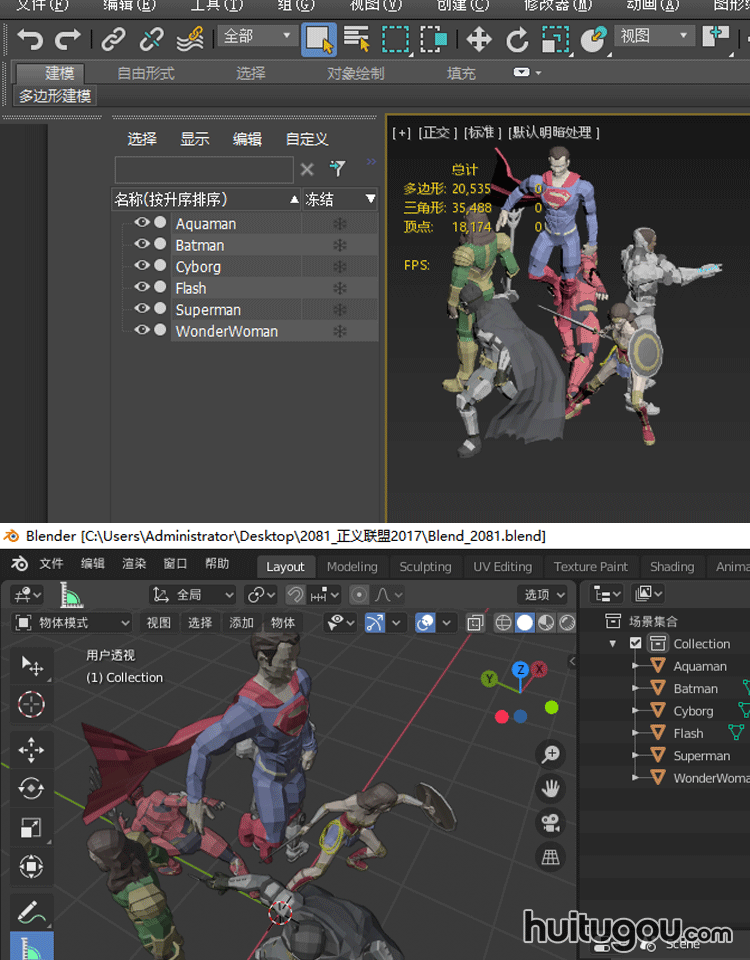The height and width of the screenshot is (960, 750).
Task: Click the Select and Move icon in 3ds Max
Action: click(479, 40)
